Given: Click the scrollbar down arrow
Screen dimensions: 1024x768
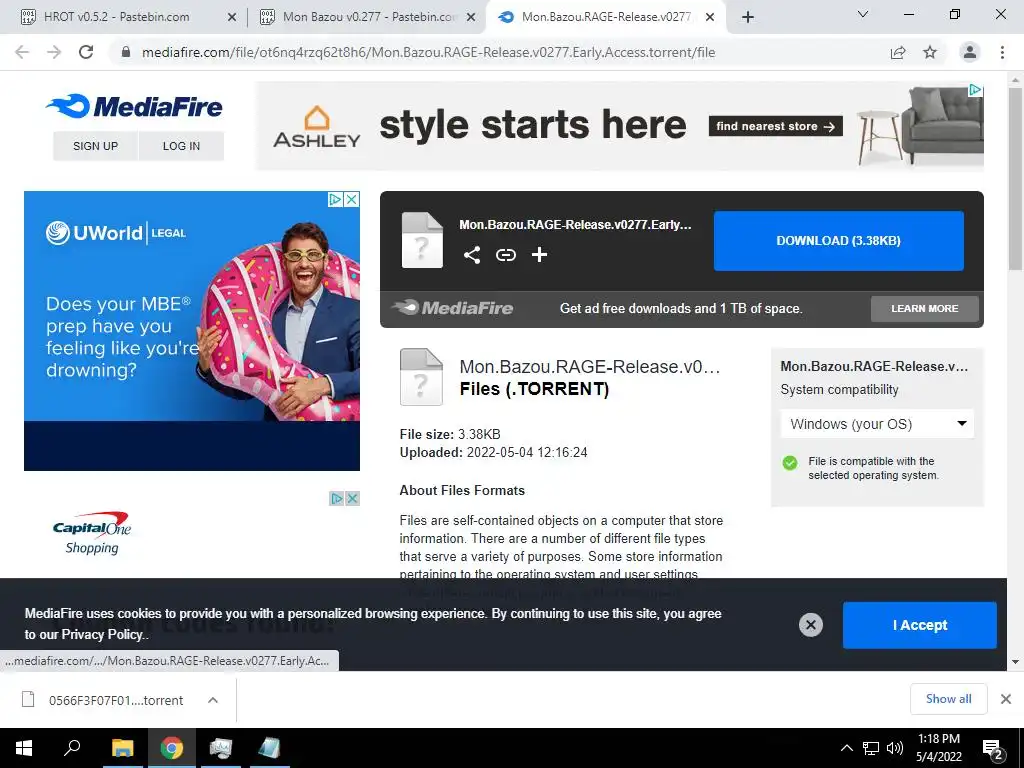Looking at the screenshot, I should (1016, 662).
